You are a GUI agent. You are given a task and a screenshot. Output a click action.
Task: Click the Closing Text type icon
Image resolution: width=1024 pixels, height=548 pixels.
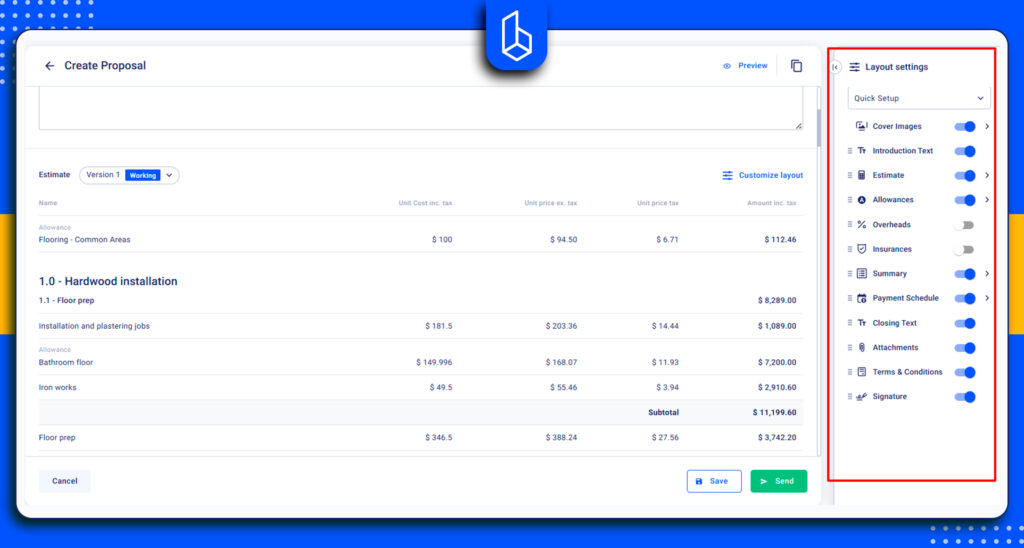click(861, 323)
